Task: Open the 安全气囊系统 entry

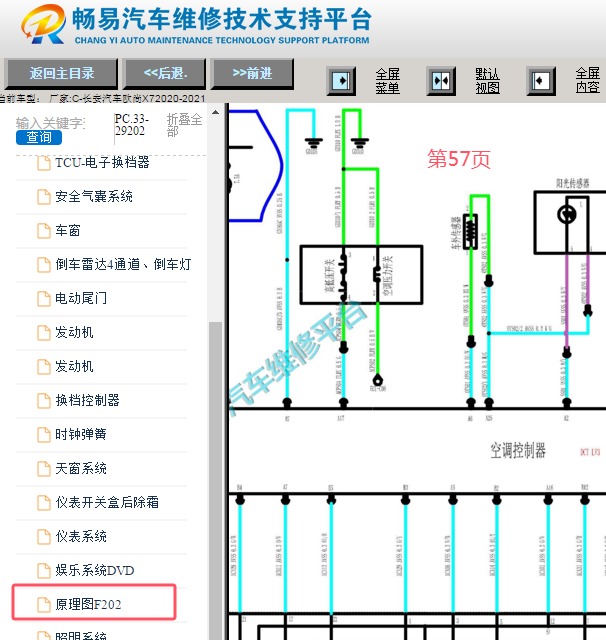Action: pyautogui.click(x=94, y=197)
